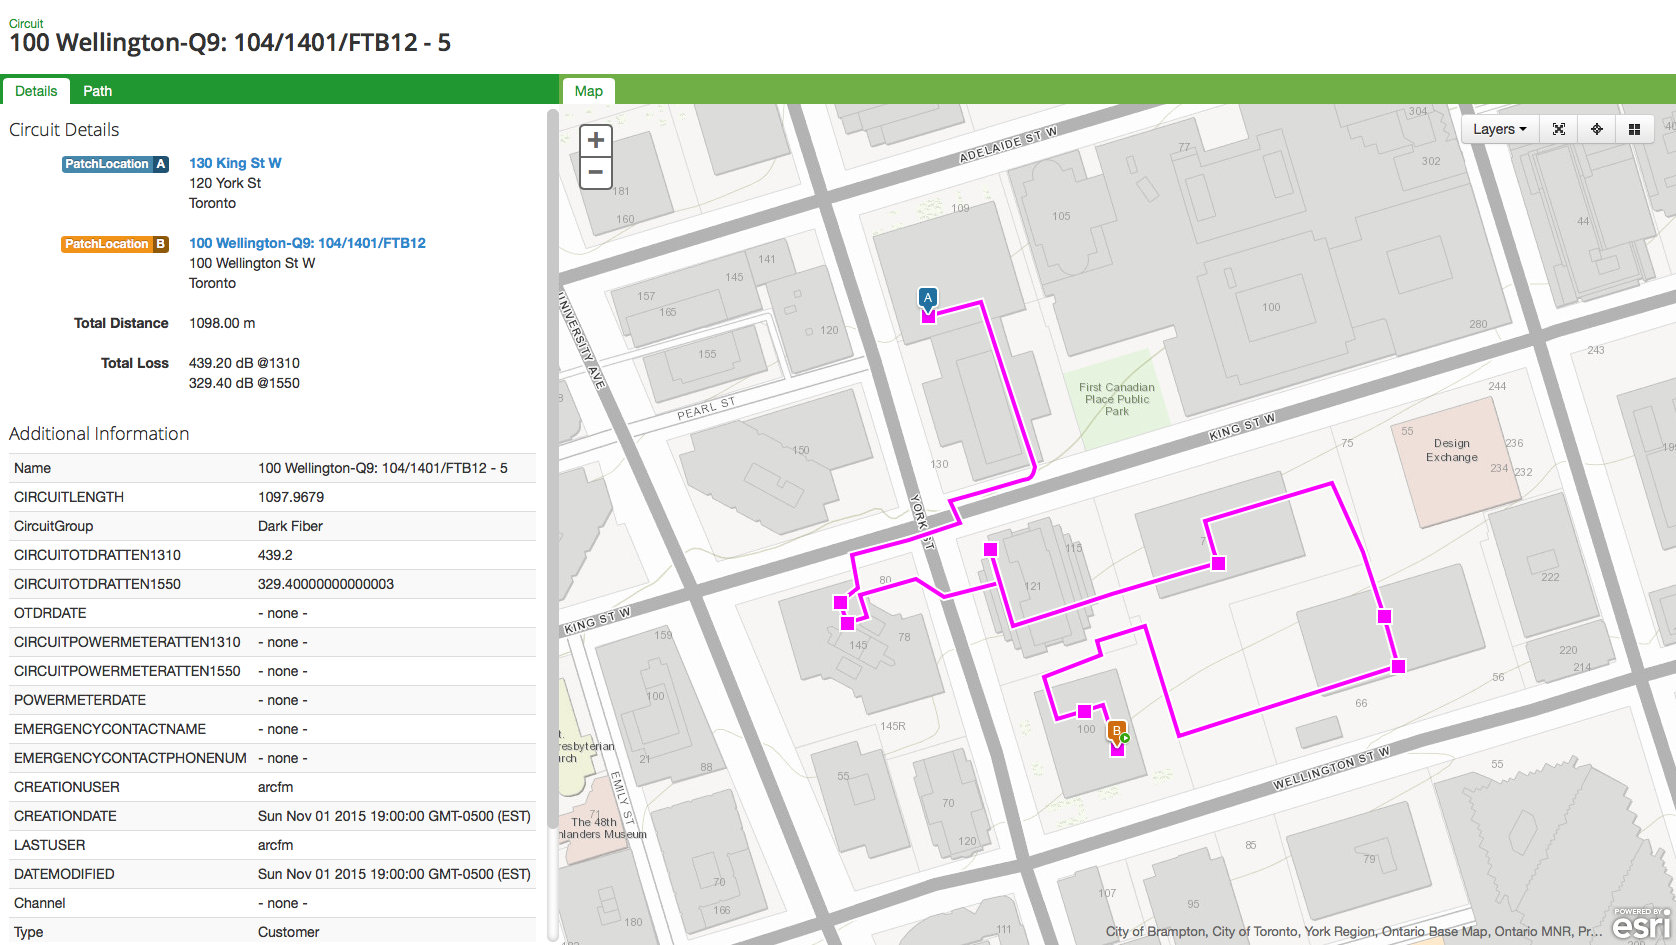Click the zoom in icon on the map
Image resolution: width=1676 pixels, height=945 pixels.
coord(595,140)
